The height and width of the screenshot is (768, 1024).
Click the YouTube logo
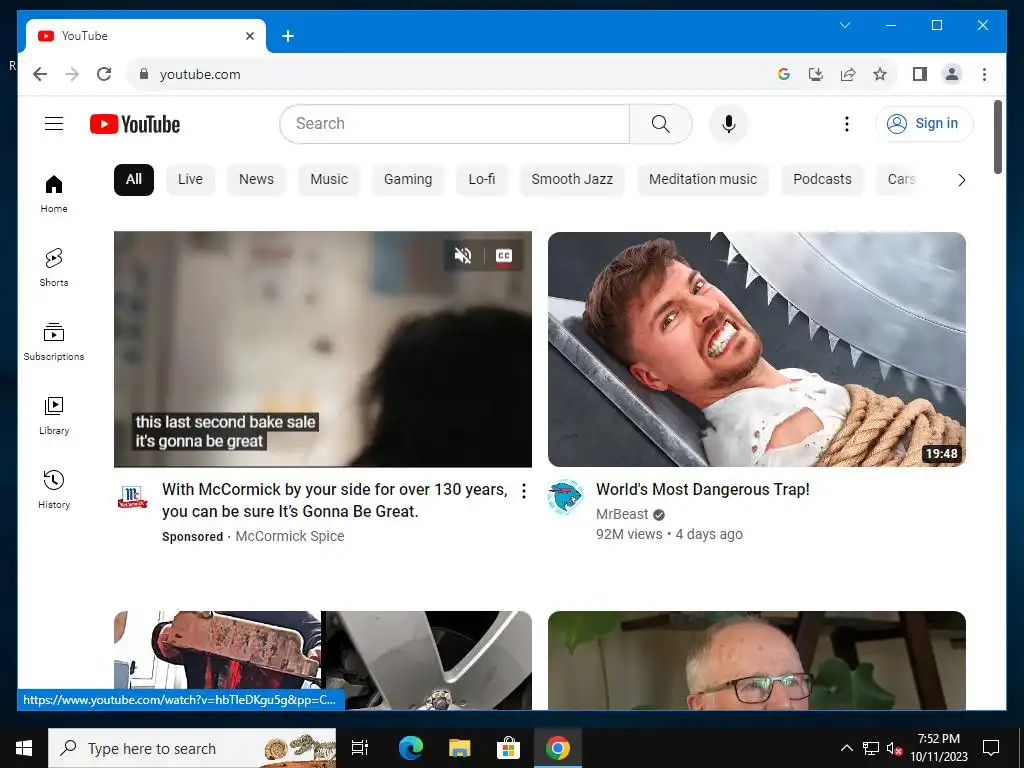pyautogui.click(x=135, y=124)
